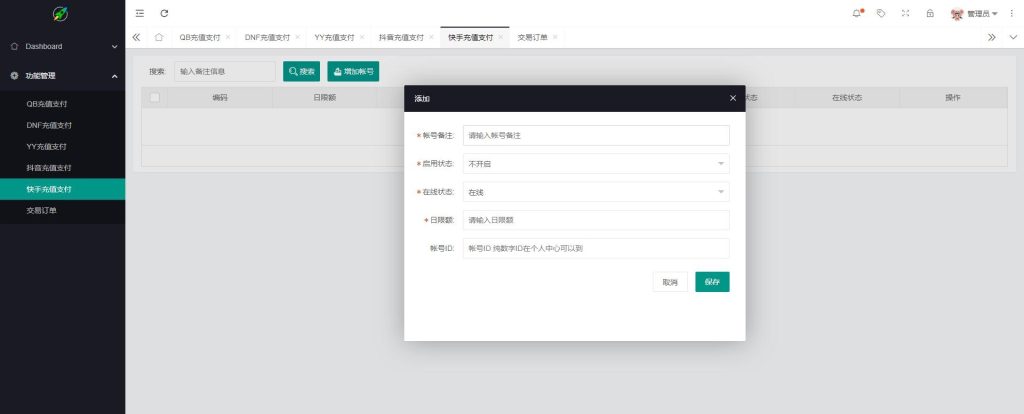Image resolution: width=1024 pixels, height=414 pixels.
Task: Focus the 帐号备注 input field
Action: pyautogui.click(x=596, y=136)
